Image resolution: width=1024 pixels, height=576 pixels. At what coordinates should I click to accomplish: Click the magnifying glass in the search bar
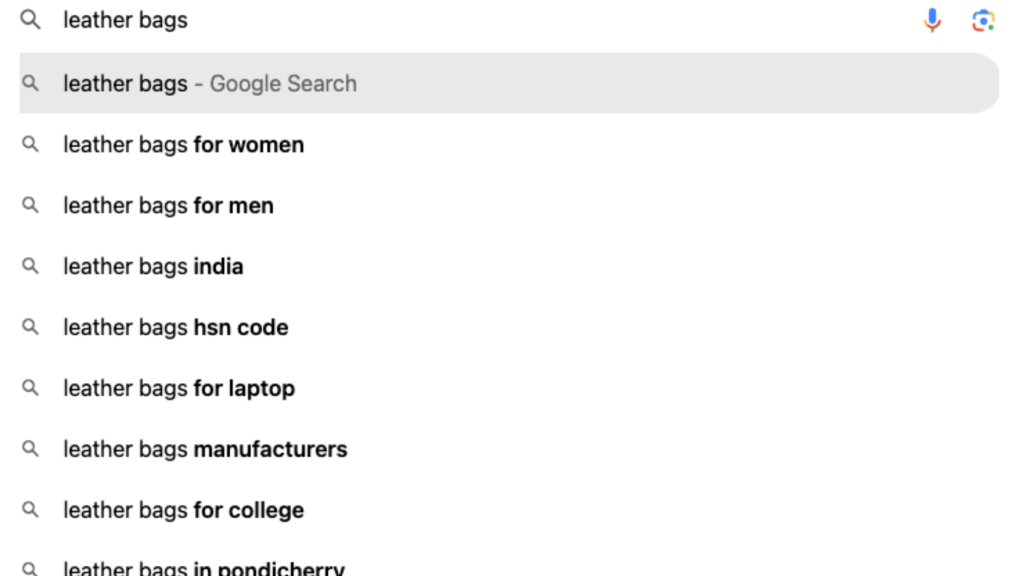[28, 19]
